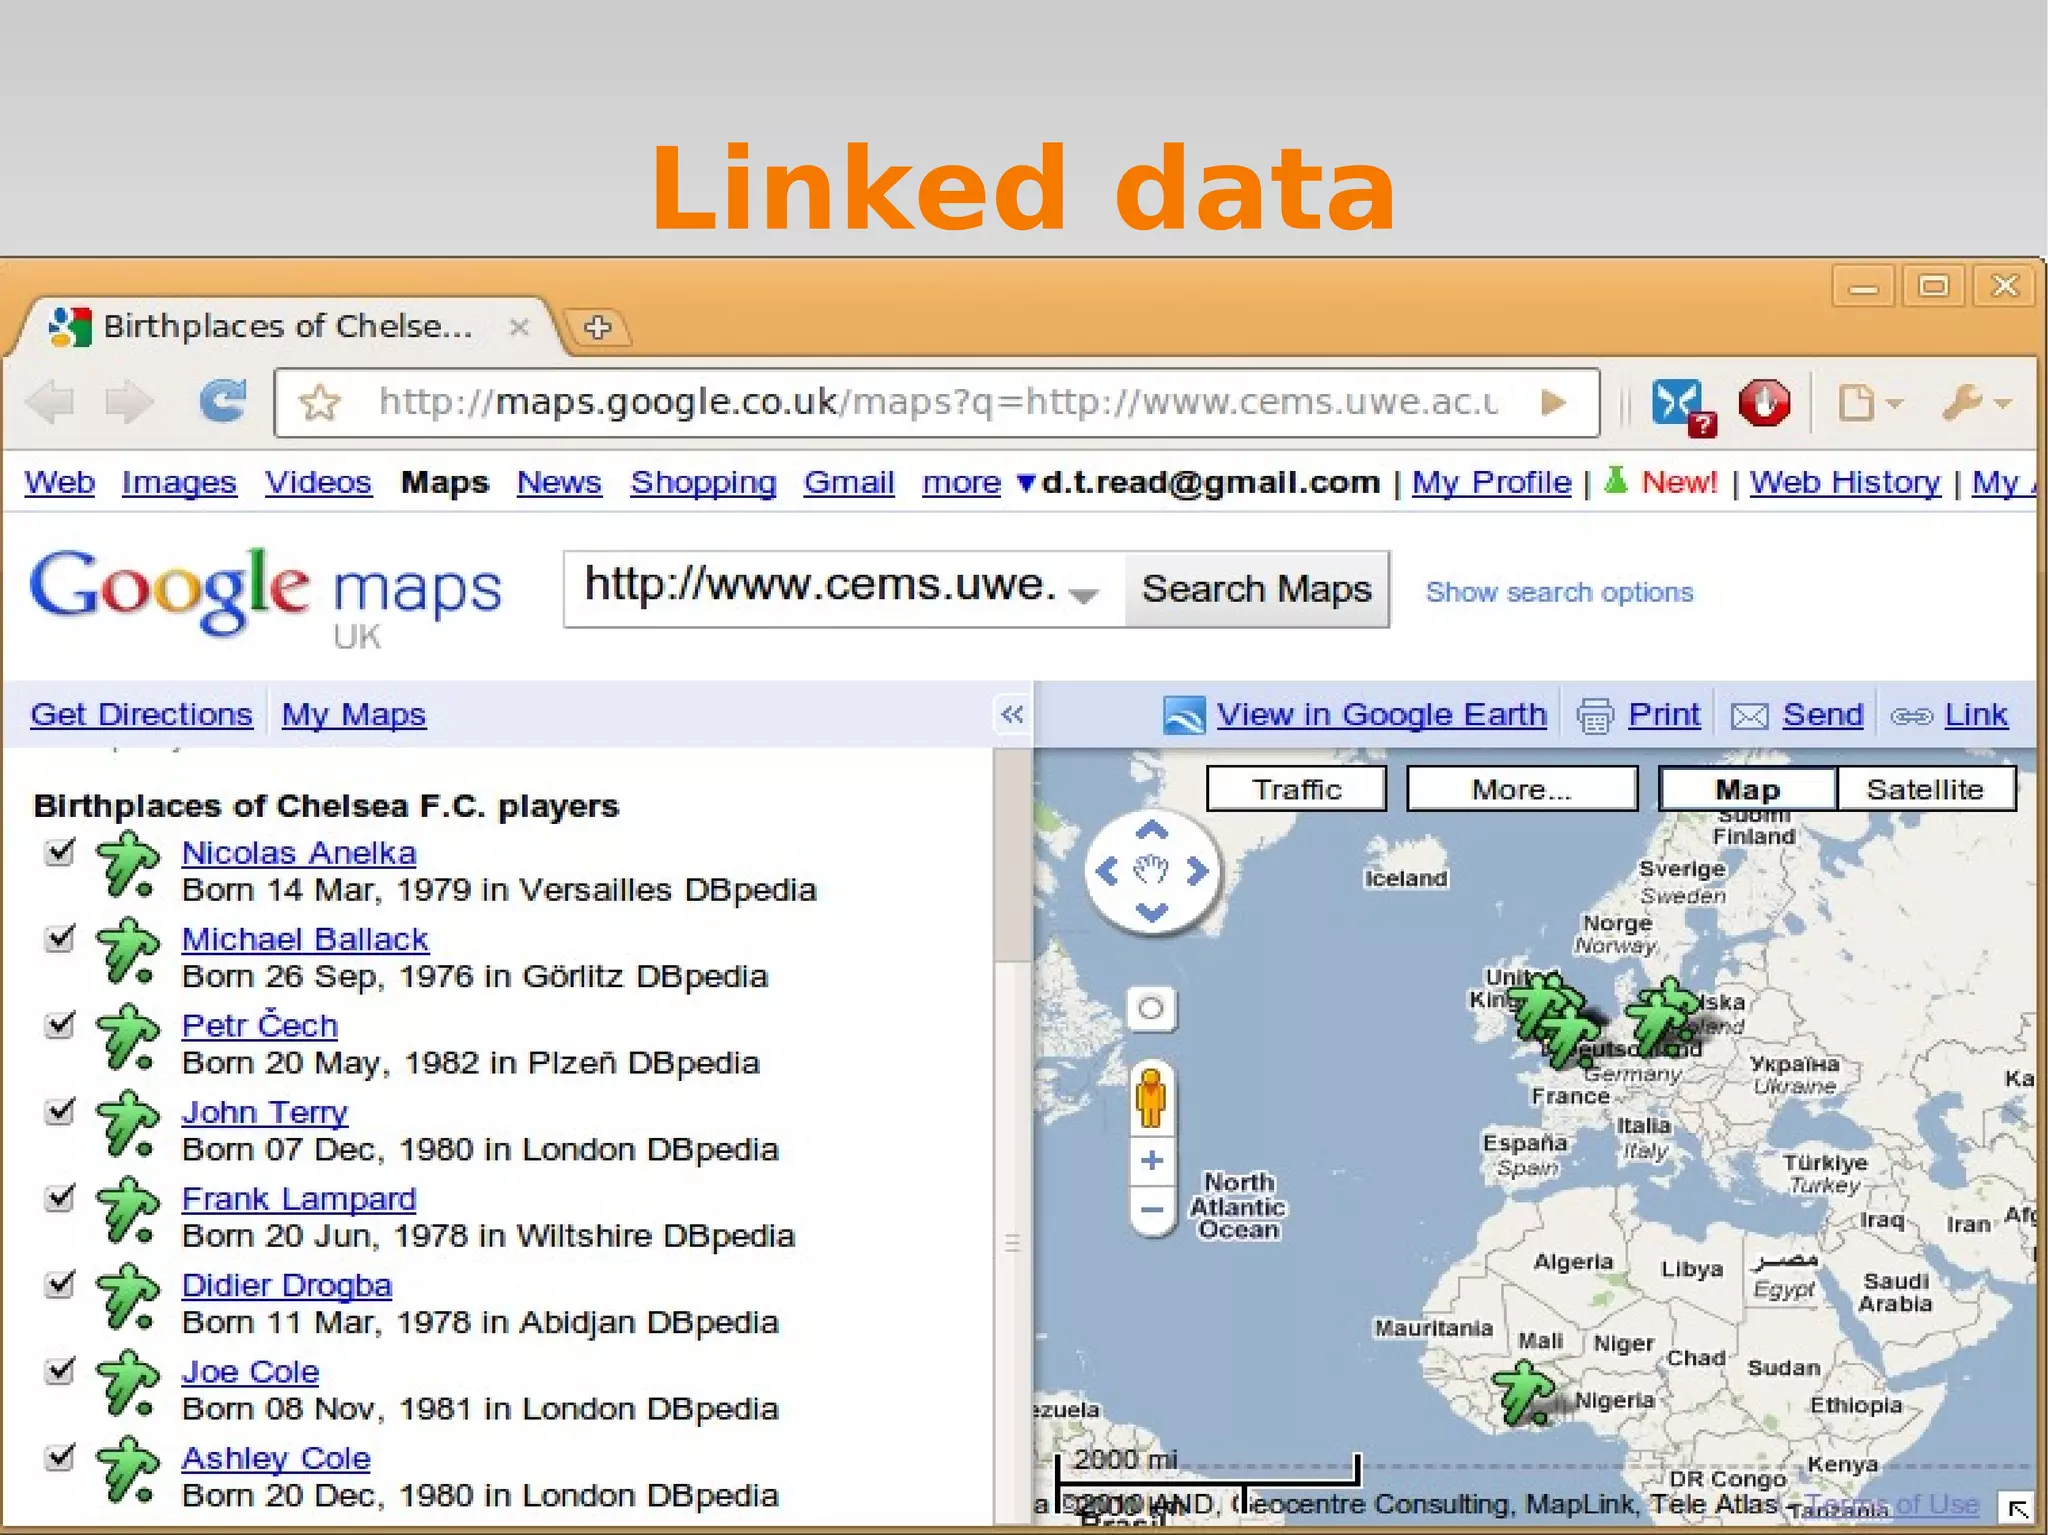Bookmark page using the star icon
2048x1535 pixels.
click(320, 403)
